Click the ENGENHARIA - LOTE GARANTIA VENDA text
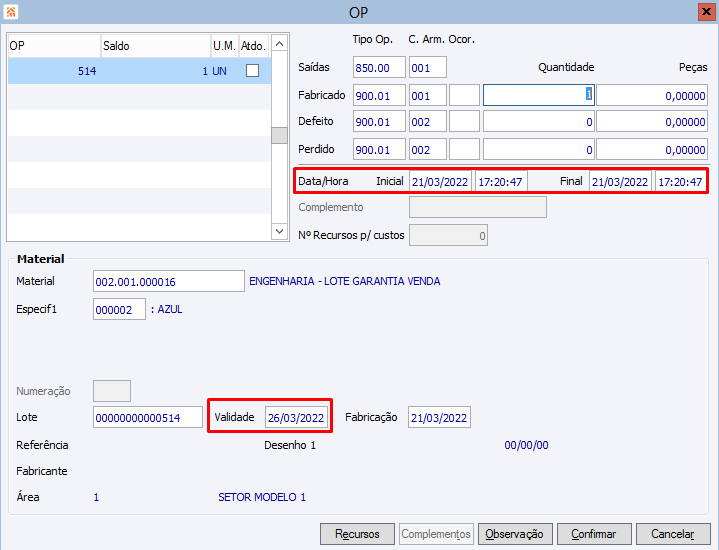Viewport: 719px width, 550px height. coord(345,281)
